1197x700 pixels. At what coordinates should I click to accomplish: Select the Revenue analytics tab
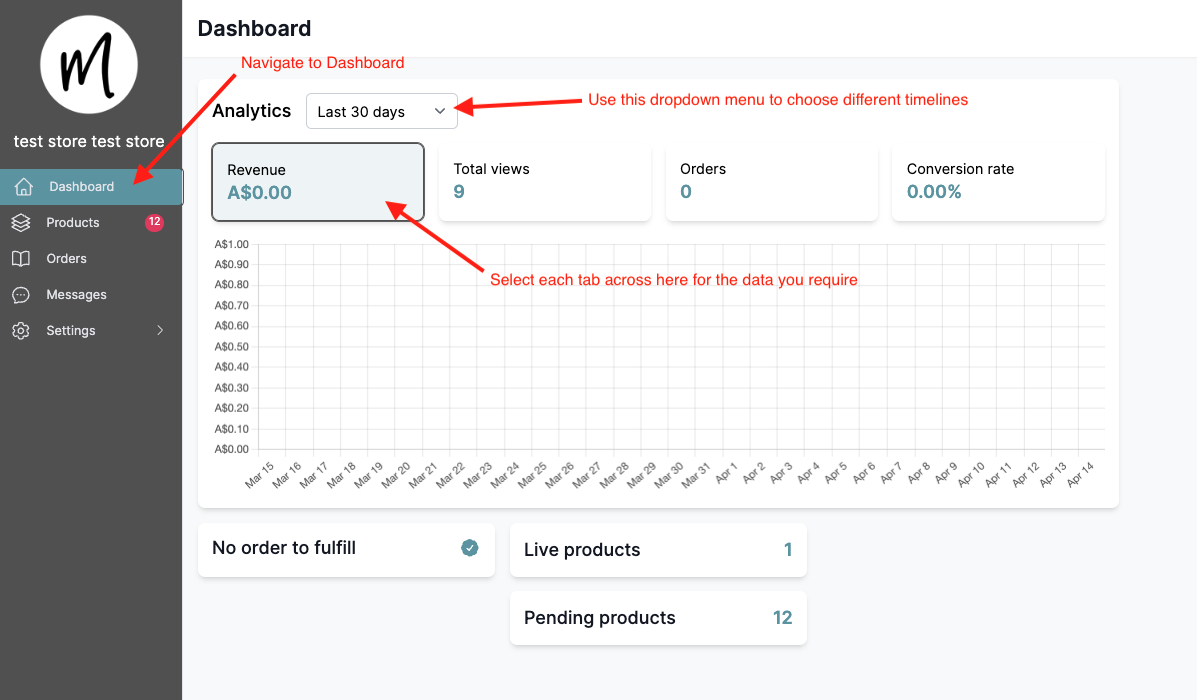318,182
